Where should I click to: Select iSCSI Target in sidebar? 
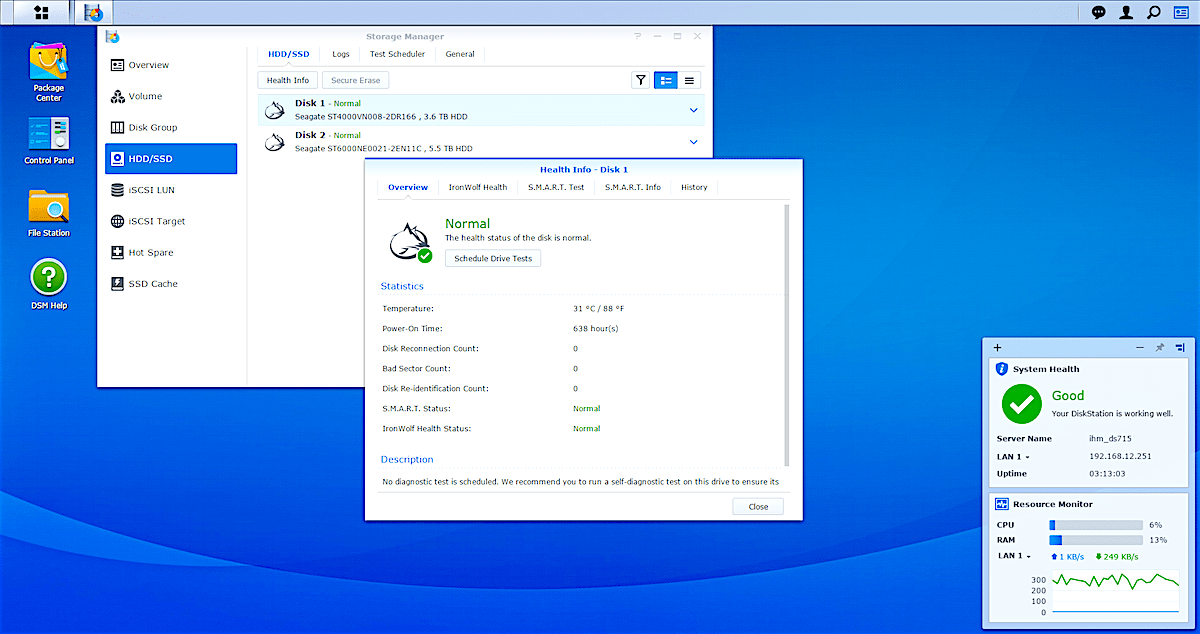pyautogui.click(x=171, y=221)
